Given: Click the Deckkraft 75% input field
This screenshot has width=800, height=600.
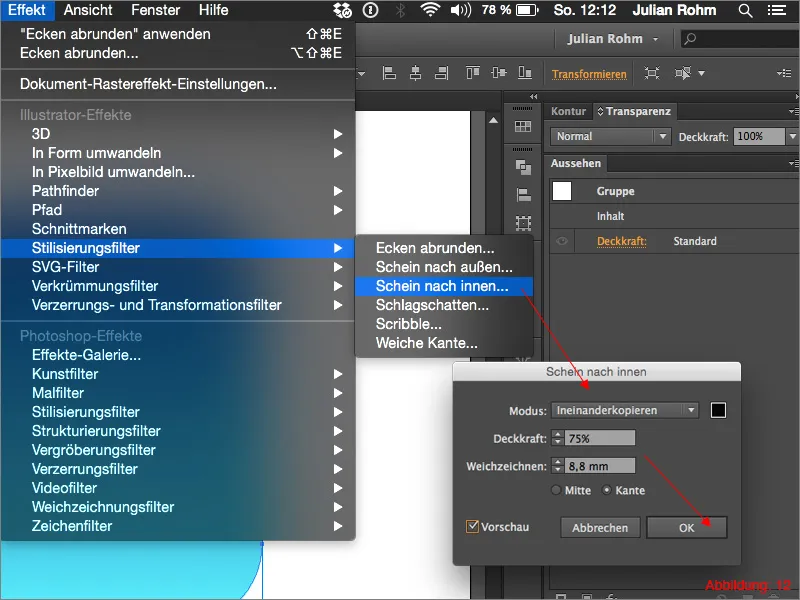Looking at the screenshot, I should (600, 438).
